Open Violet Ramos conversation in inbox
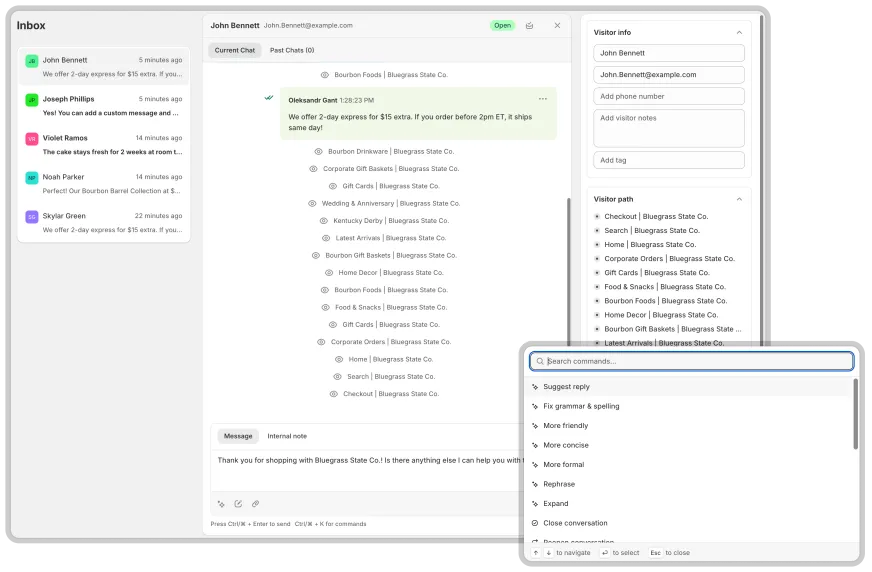This screenshot has height=572, width=872. point(104,145)
